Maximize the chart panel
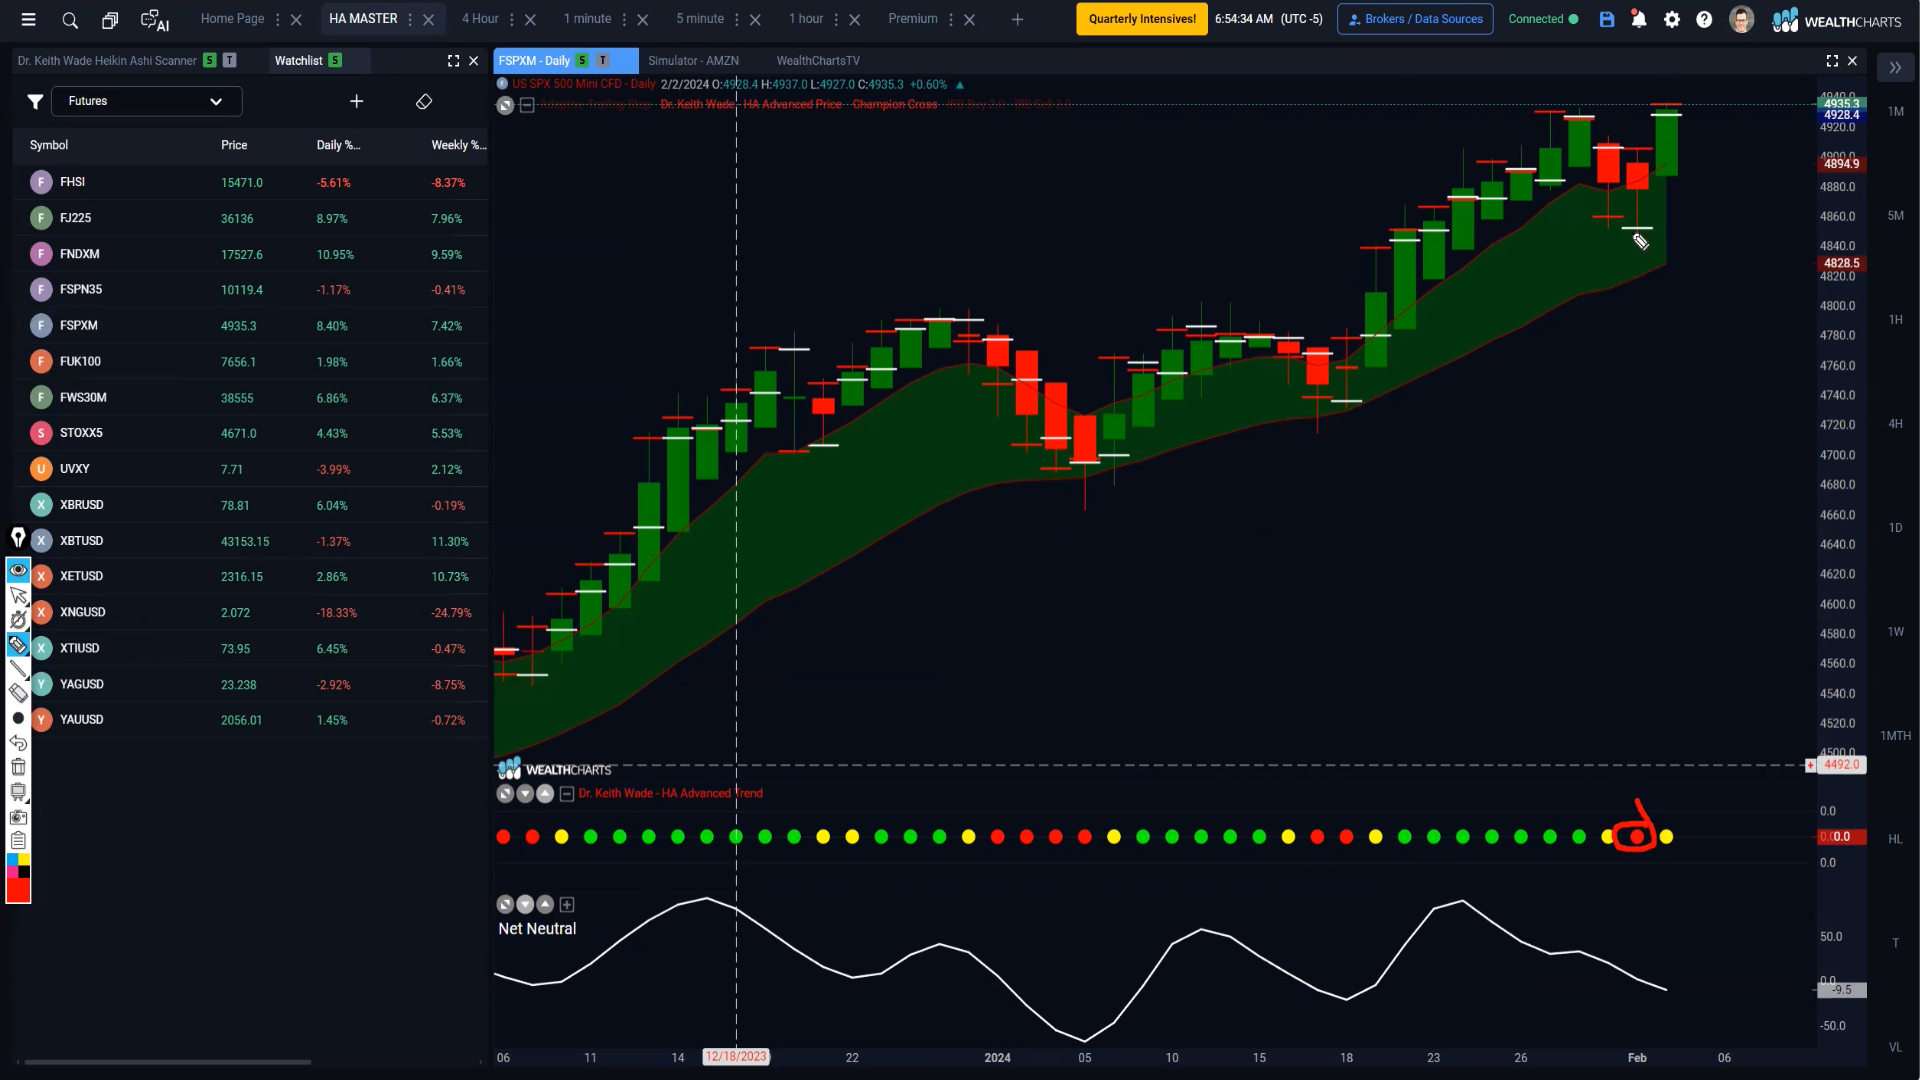 tap(1832, 61)
